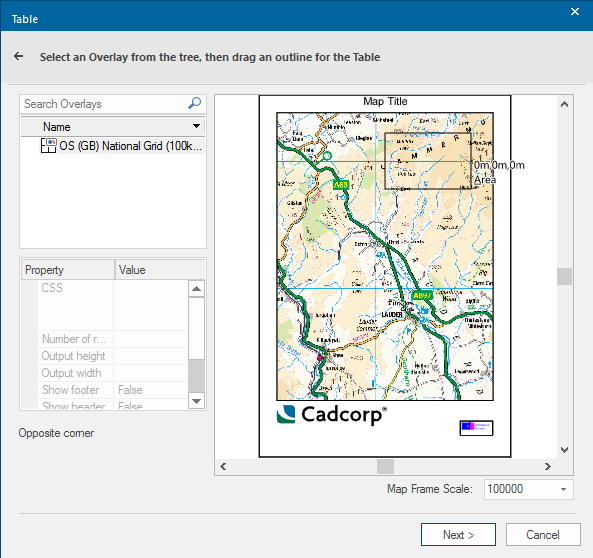Close the Table dialog
This screenshot has width=593, height=558.
(x=575, y=12)
